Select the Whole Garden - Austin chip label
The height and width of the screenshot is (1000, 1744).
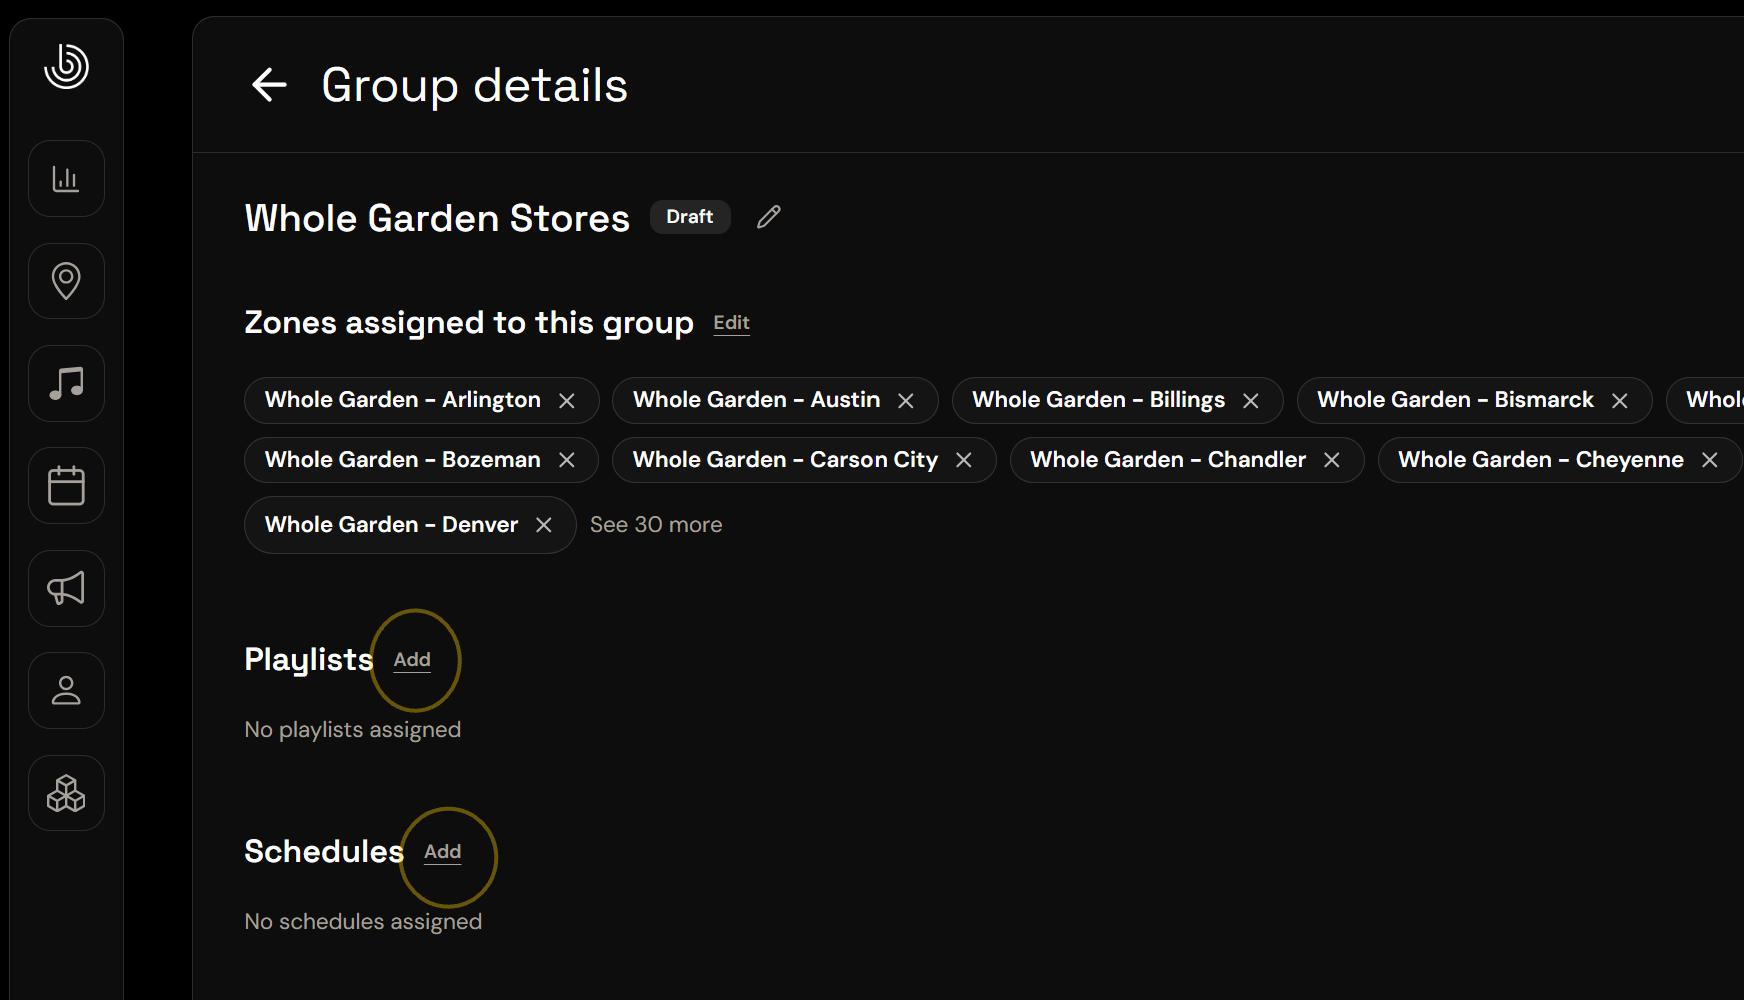(757, 400)
